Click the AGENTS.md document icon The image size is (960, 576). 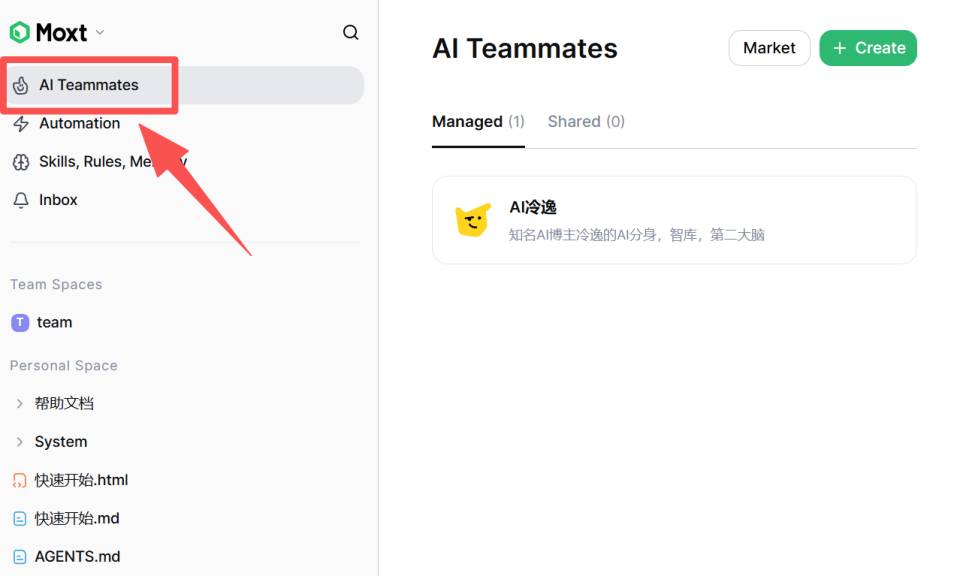tap(20, 557)
